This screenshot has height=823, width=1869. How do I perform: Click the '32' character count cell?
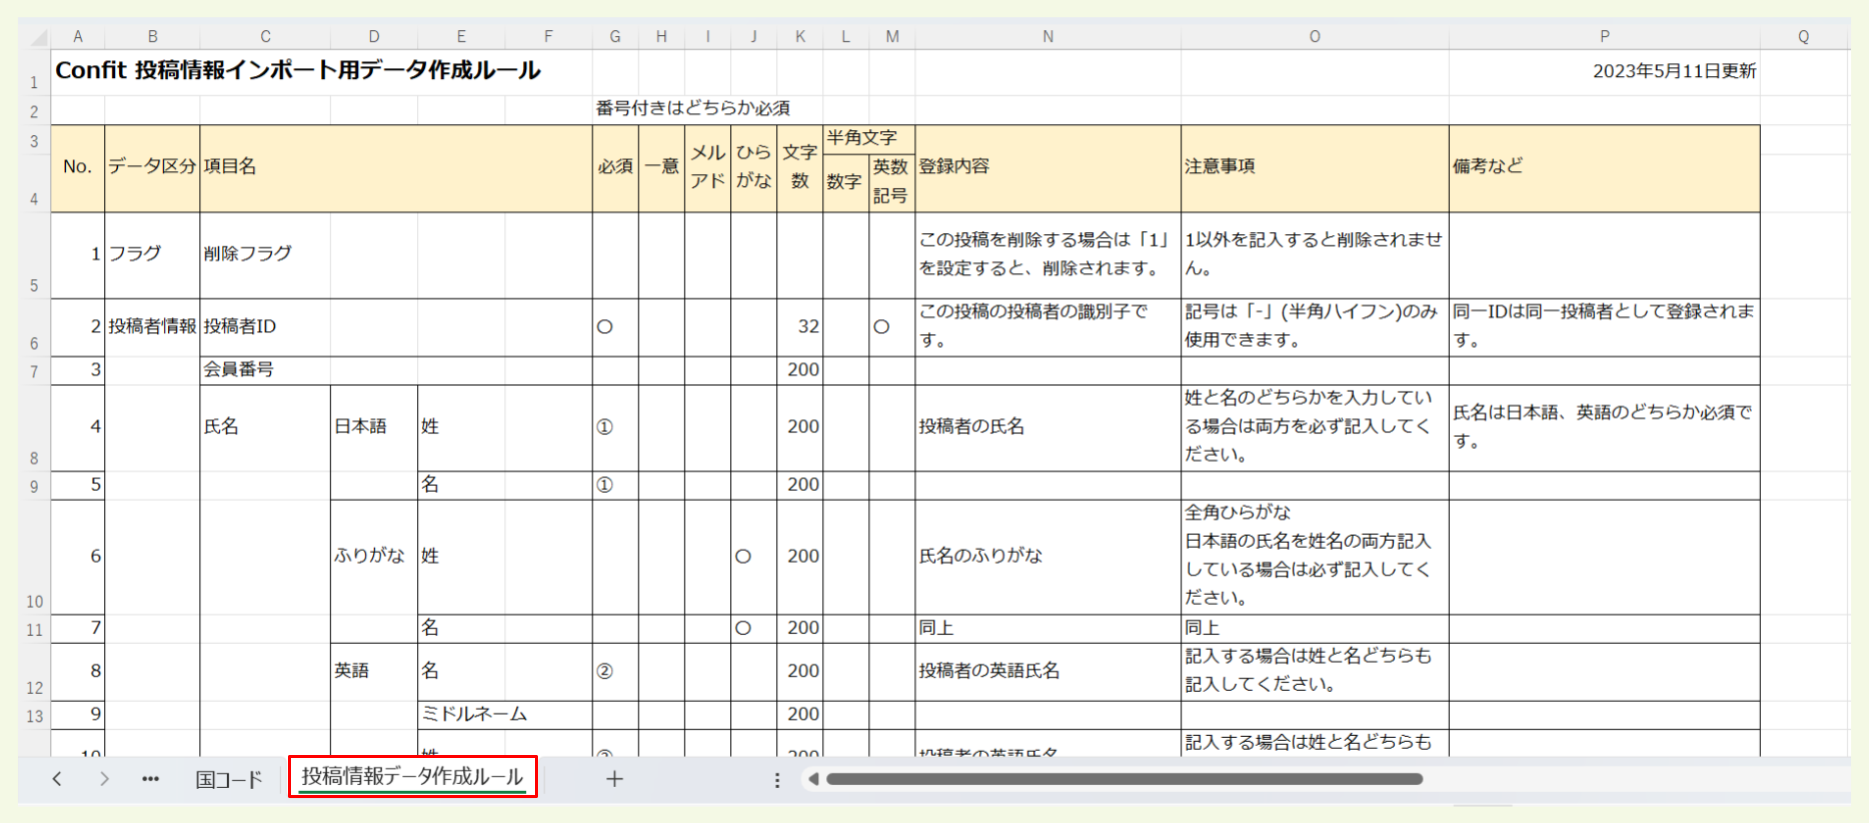[x=800, y=327]
